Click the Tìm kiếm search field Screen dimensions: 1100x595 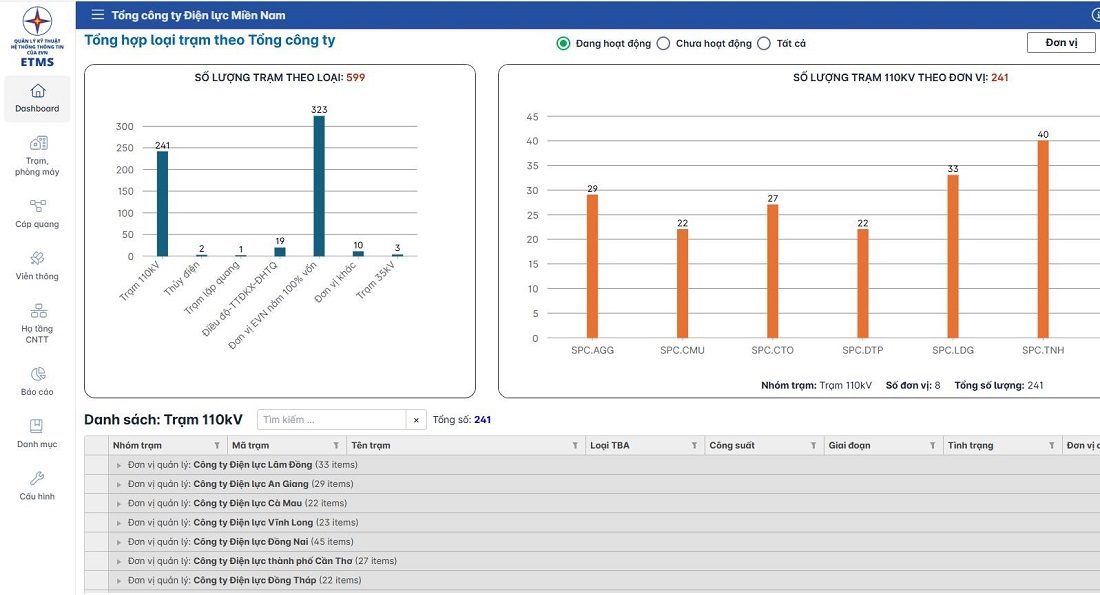(331, 420)
